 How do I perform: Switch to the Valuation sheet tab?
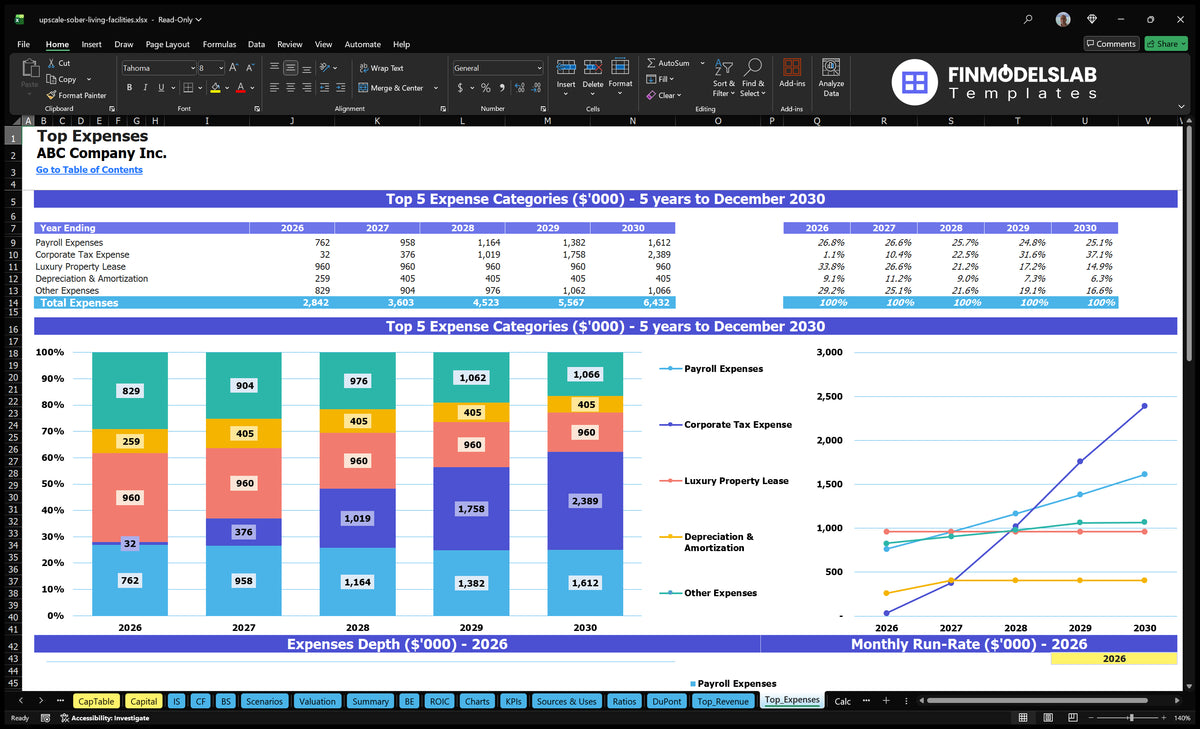[317, 701]
